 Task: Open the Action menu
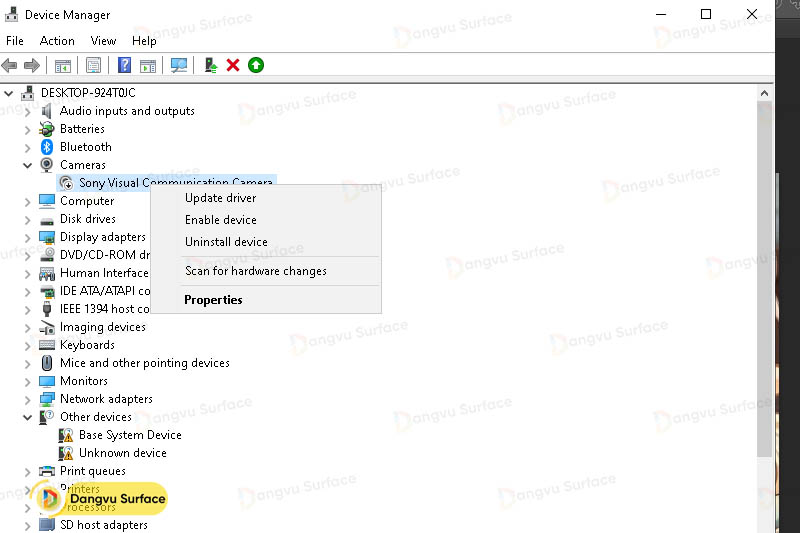(x=57, y=40)
